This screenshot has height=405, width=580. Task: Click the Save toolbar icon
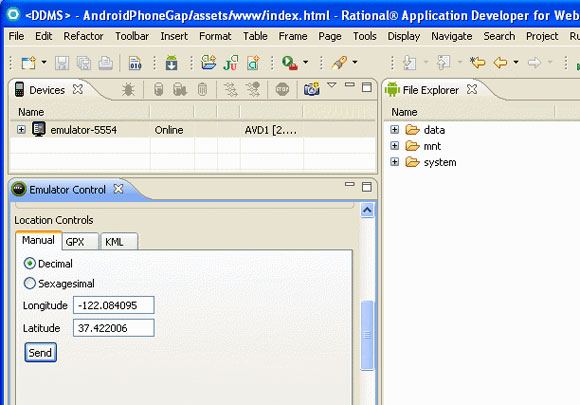62,63
